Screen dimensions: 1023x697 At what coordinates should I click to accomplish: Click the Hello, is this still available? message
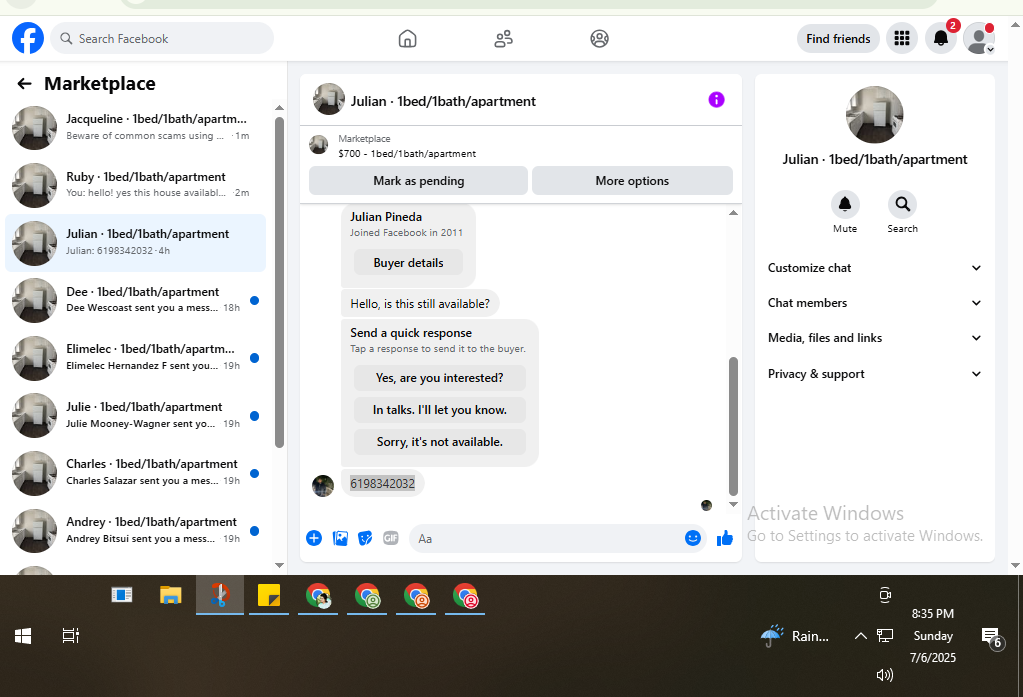pos(420,303)
